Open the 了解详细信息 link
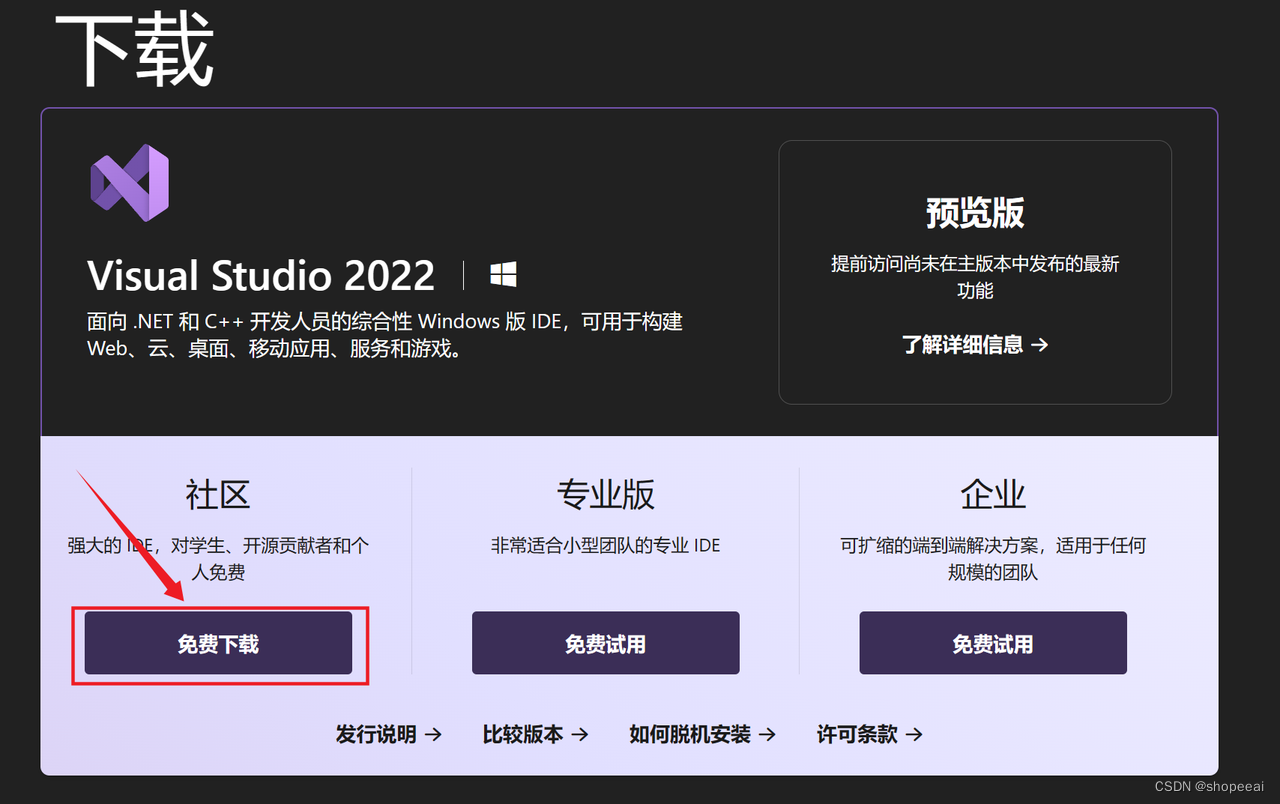Viewport: 1280px width, 804px height. (x=965, y=344)
